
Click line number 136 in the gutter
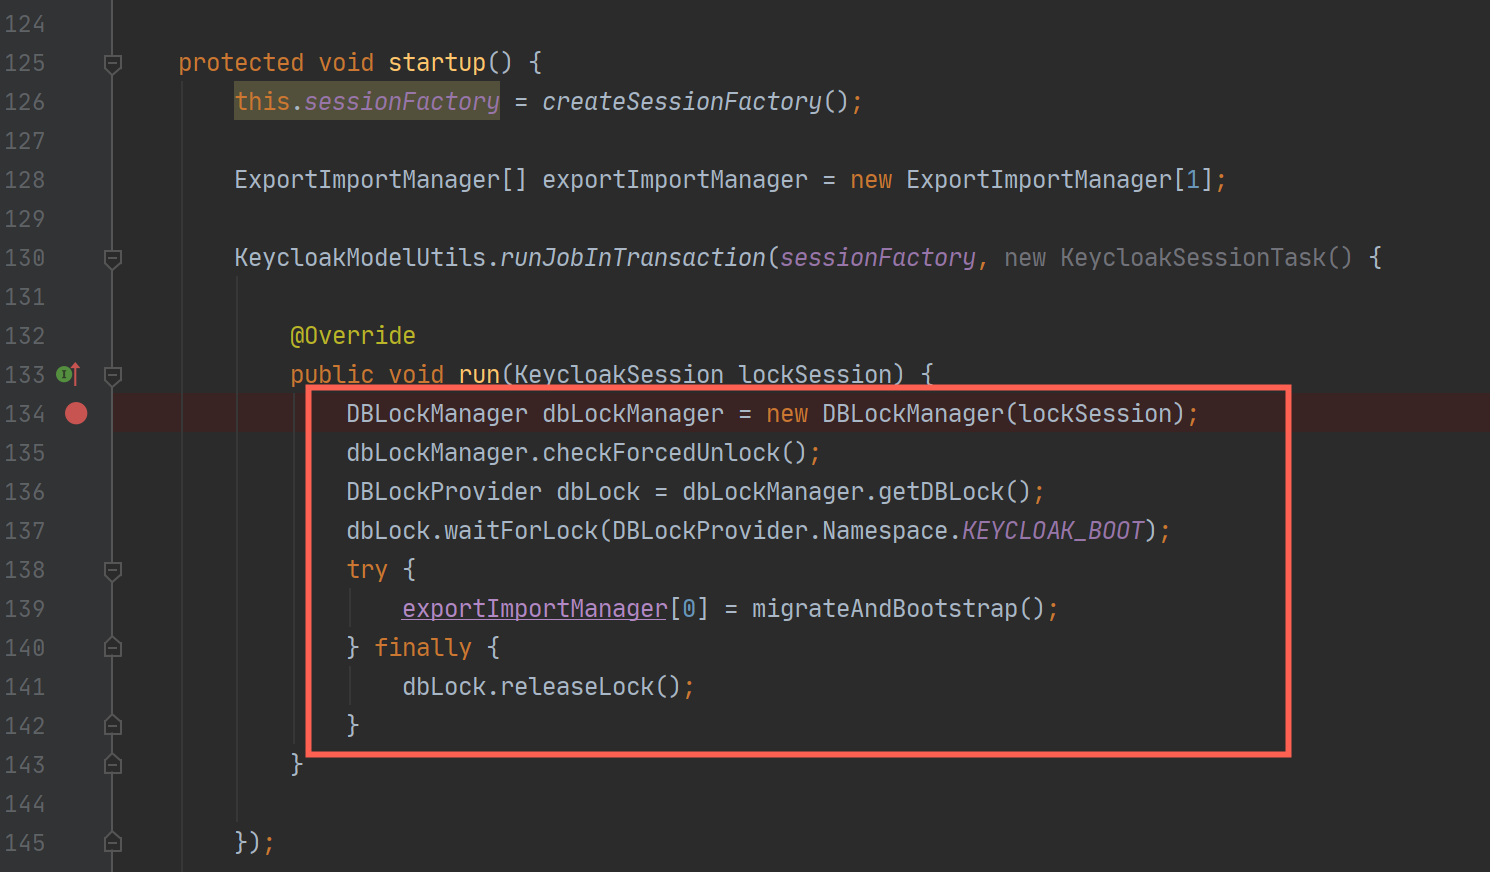[25, 492]
